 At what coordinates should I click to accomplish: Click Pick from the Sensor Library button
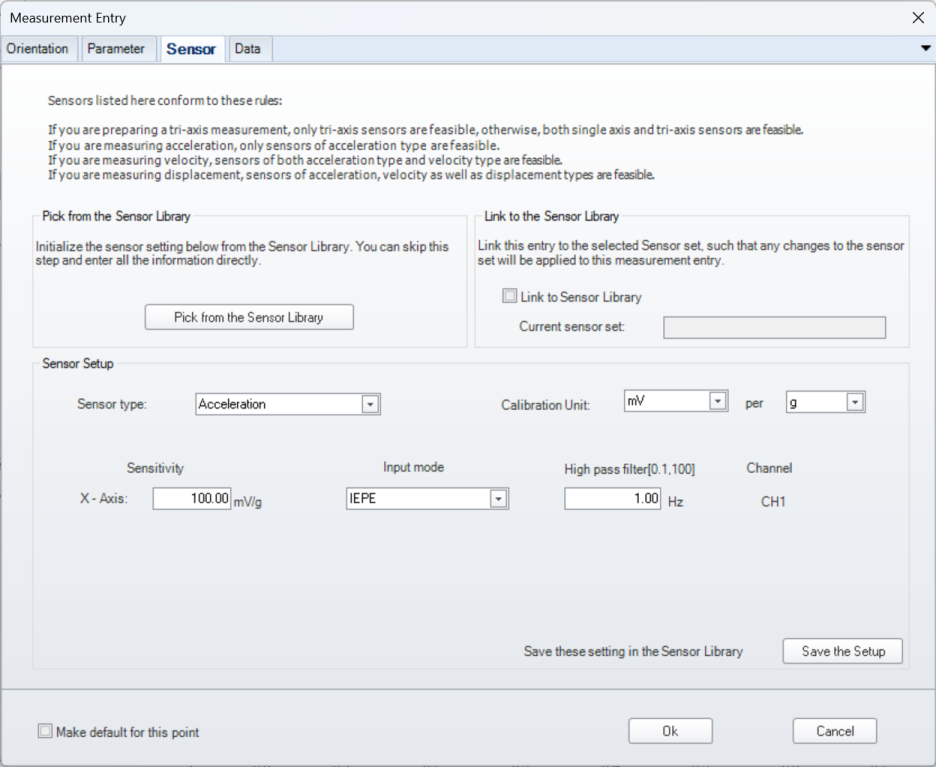point(249,317)
